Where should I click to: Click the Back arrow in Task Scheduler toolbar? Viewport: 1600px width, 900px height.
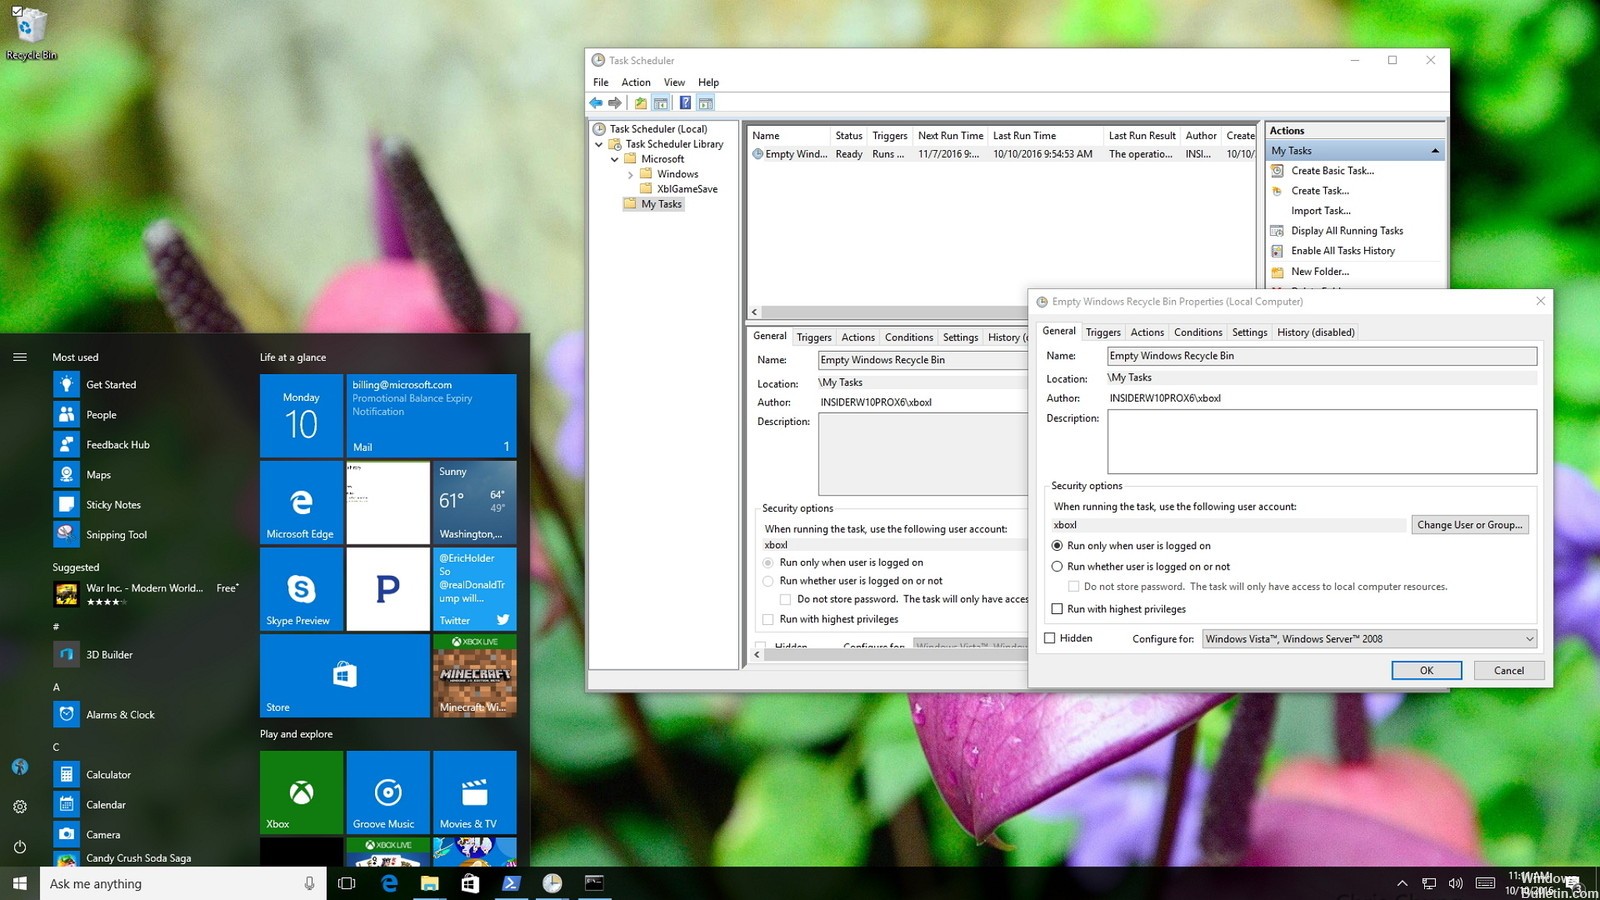click(x=596, y=103)
